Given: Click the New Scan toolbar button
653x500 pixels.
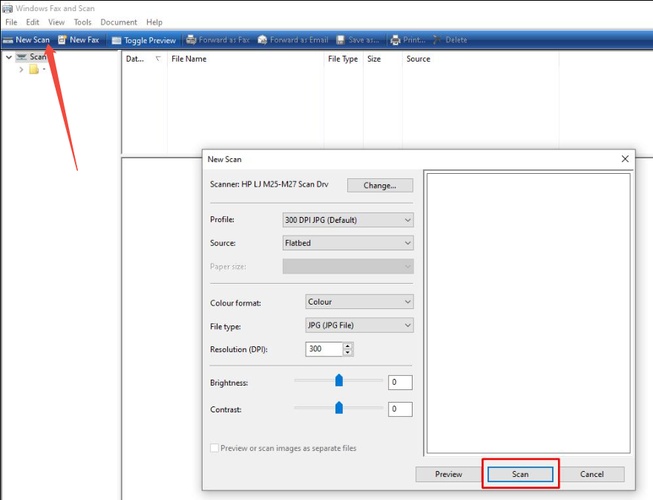Looking at the screenshot, I should [x=27, y=40].
